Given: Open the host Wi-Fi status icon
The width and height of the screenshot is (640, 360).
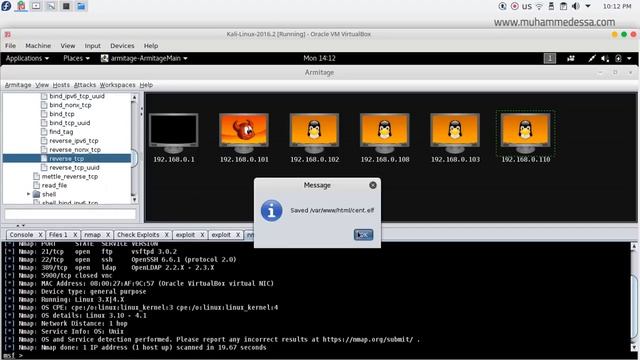Looking at the screenshot, I should coord(540,6).
